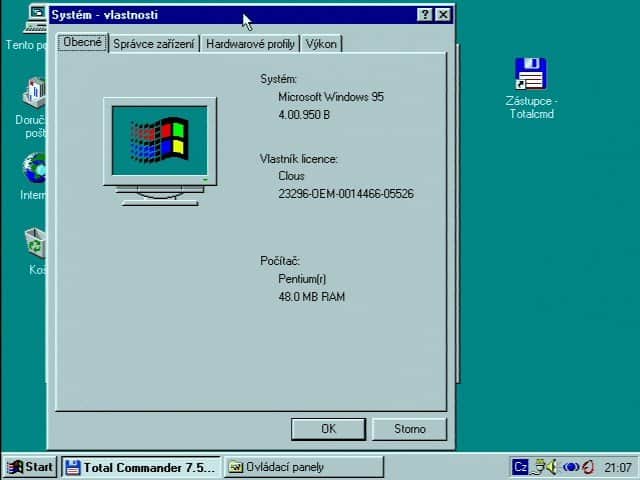The image size is (640, 480).
Task: Select the Internet globe desktop icon
Action: coord(33,176)
